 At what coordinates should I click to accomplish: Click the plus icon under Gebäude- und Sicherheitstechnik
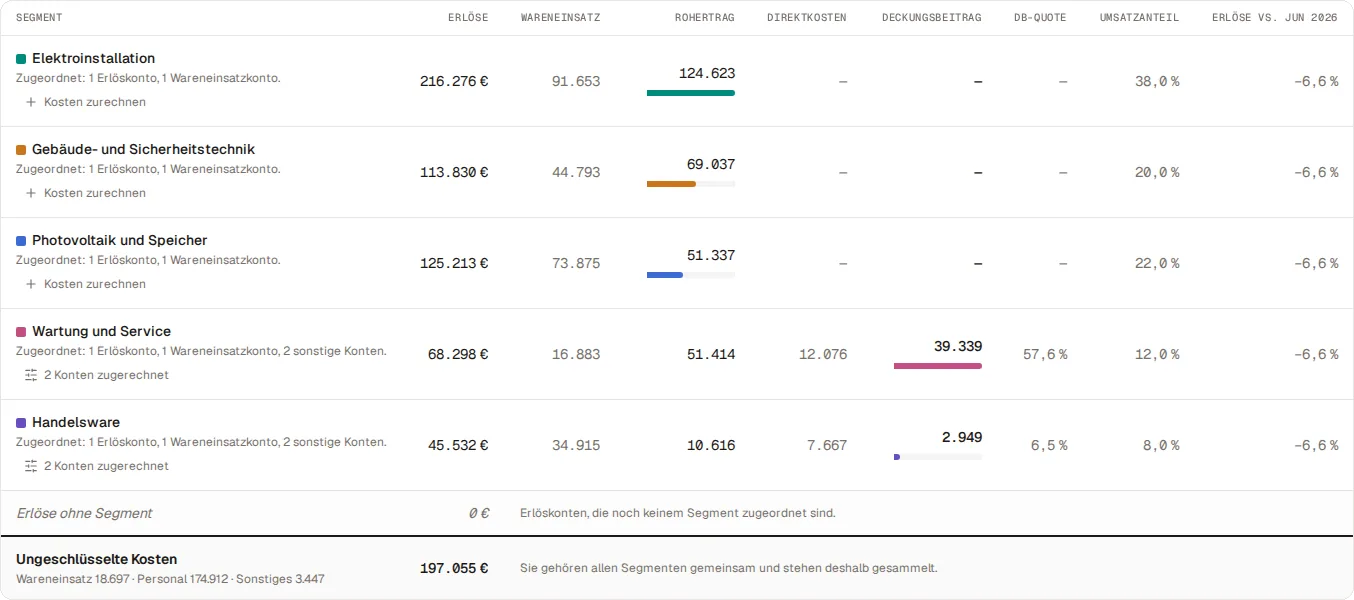pos(31,193)
